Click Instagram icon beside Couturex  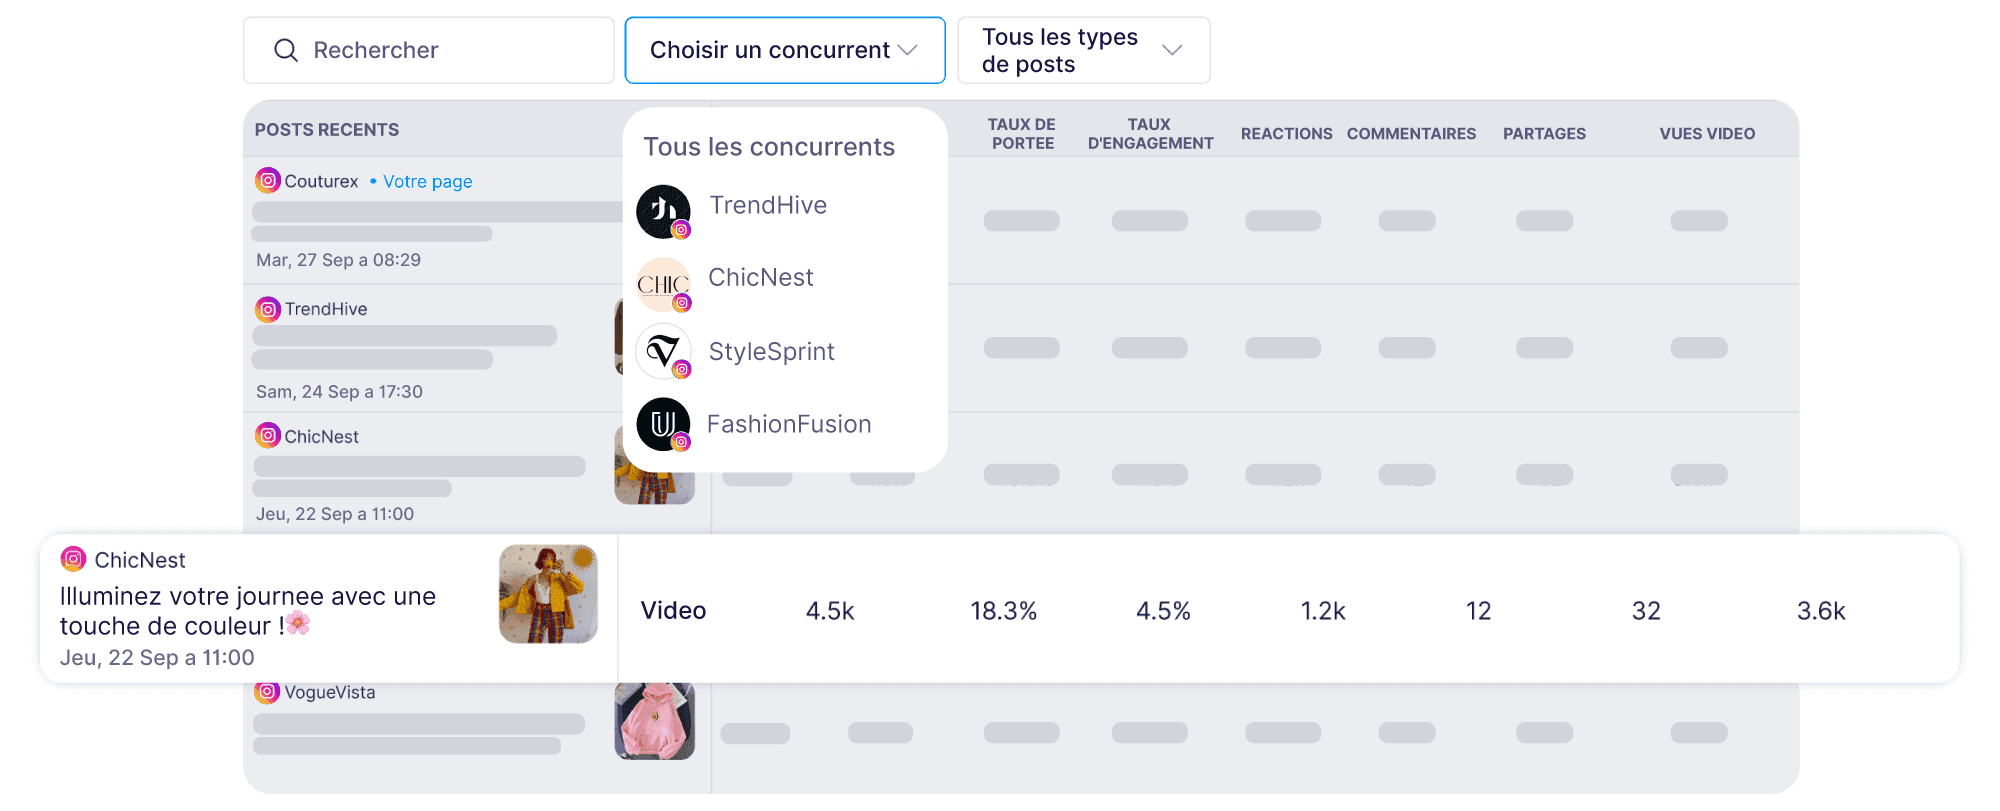point(268,181)
